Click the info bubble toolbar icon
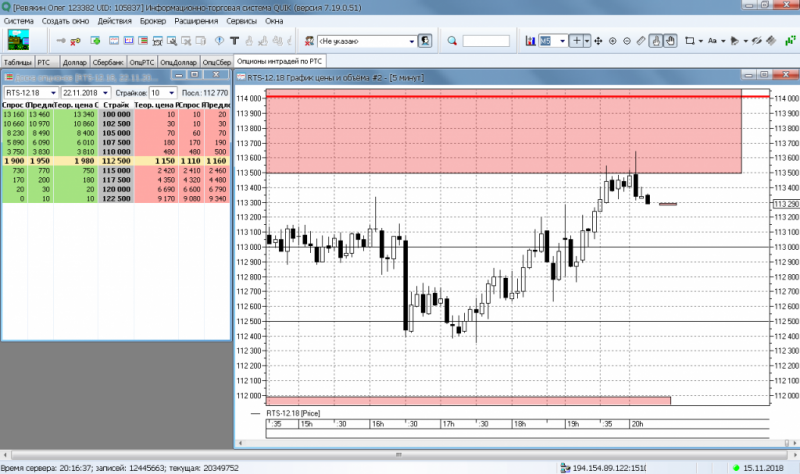 pyautogui.click(x=219, y=41)
